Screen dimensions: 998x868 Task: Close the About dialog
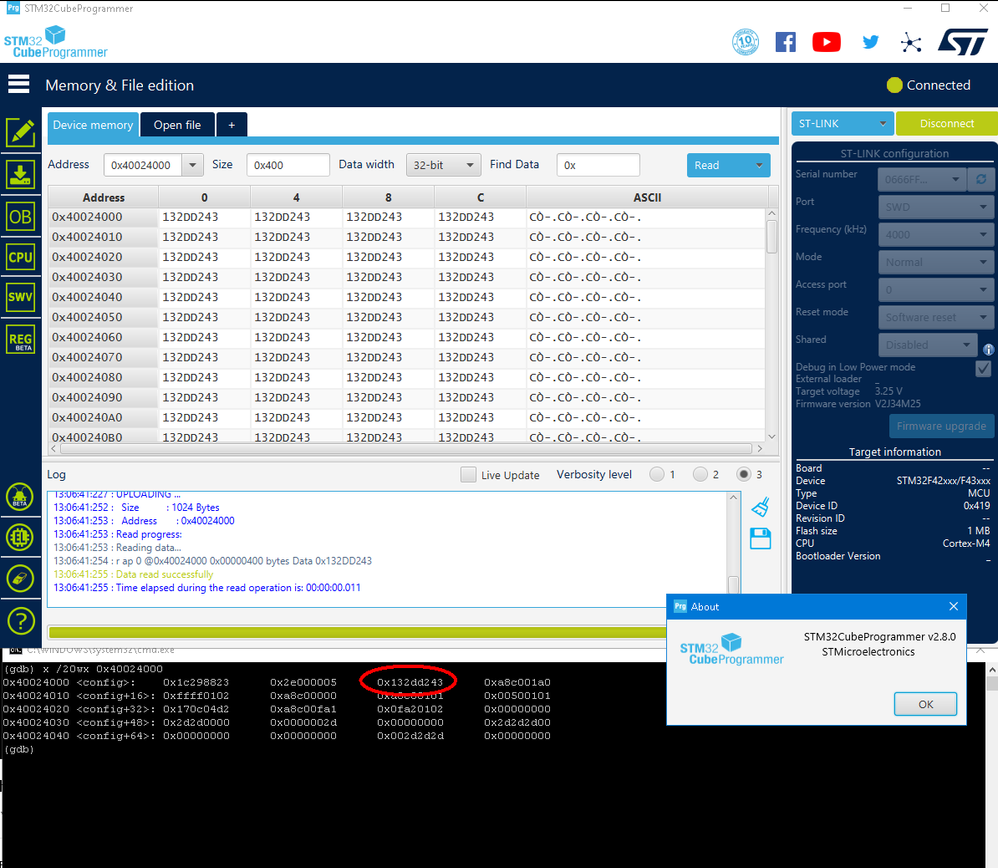click(953, 606)
